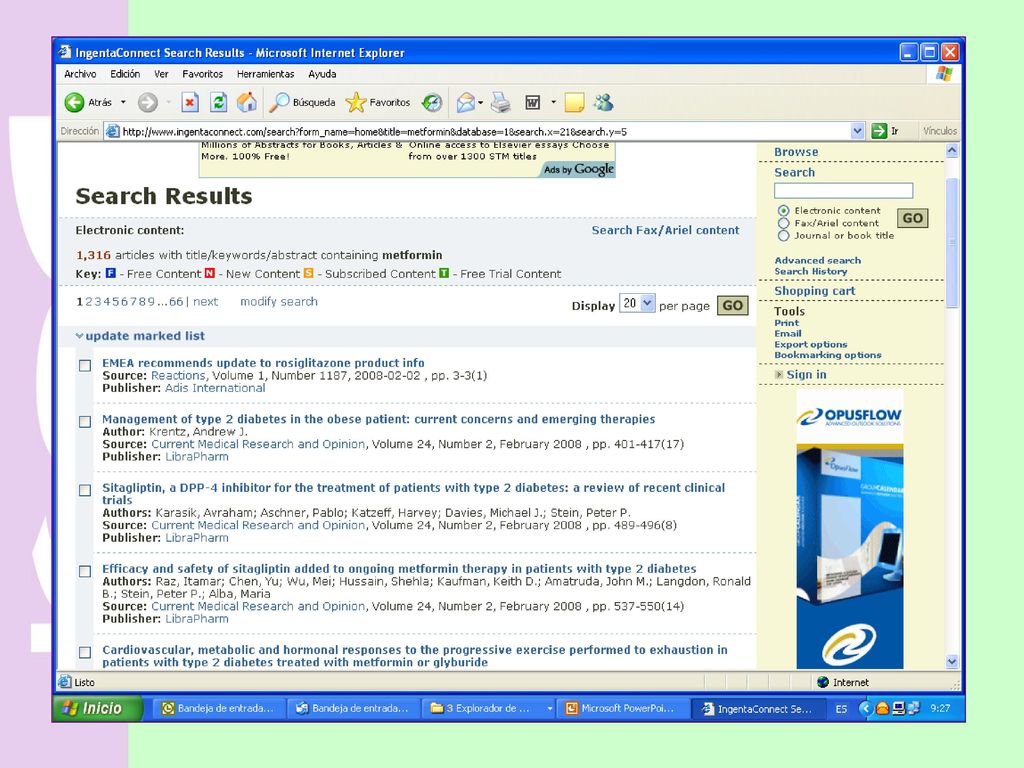Click the green Go (Ir) arrow icon
Image resolution: width=1024 pixels, height=768 pixels.
pyautogui.click(x=879, y=131)
